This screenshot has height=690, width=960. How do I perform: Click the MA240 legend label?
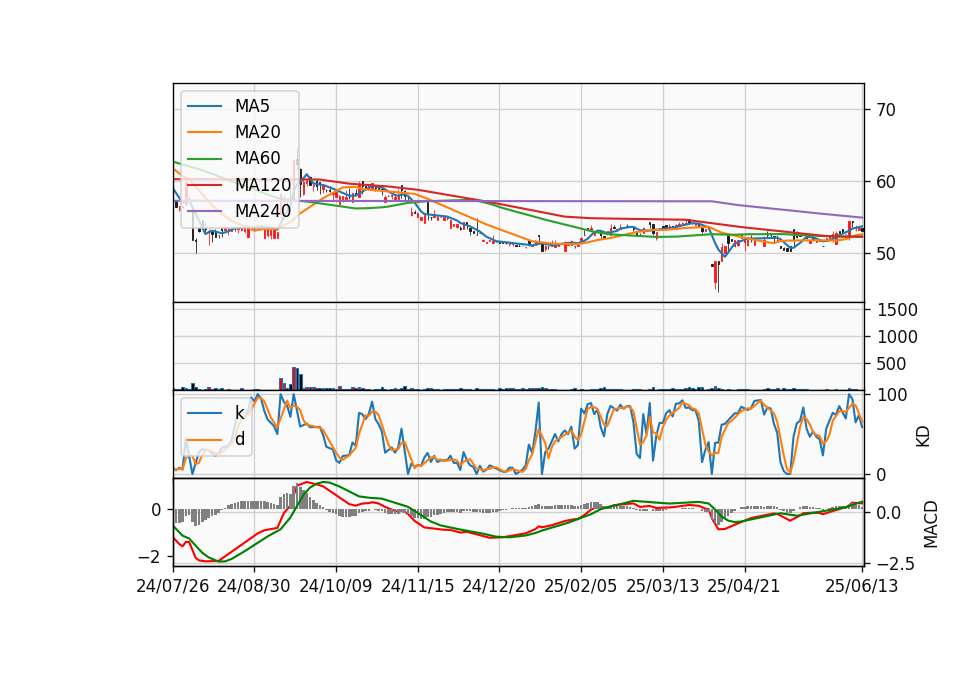point(263,211)
